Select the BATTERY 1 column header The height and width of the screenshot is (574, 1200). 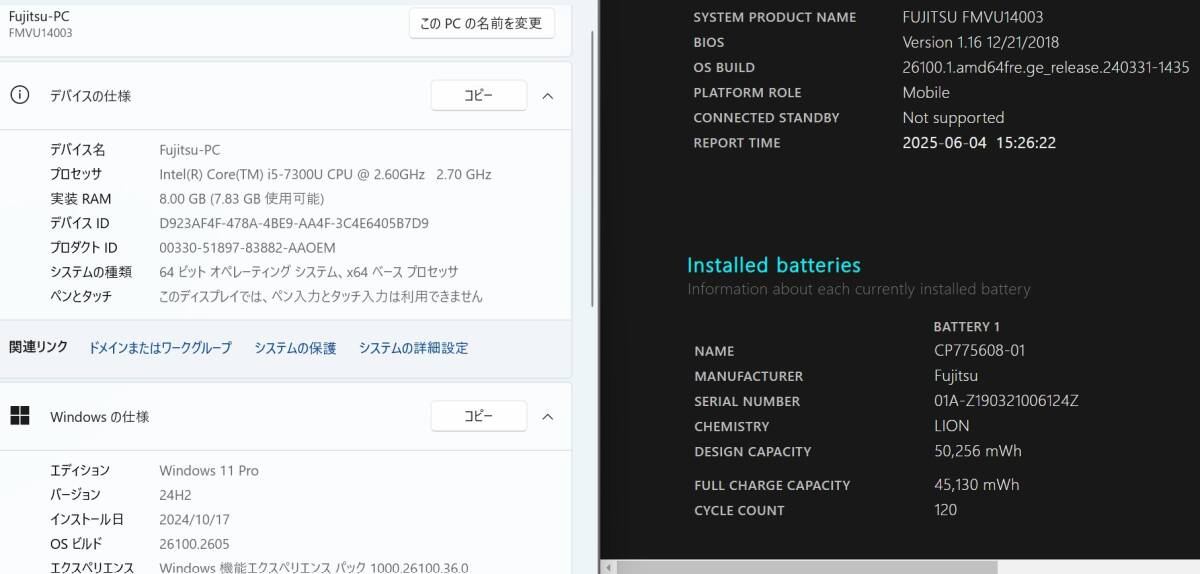coord(967,327)
